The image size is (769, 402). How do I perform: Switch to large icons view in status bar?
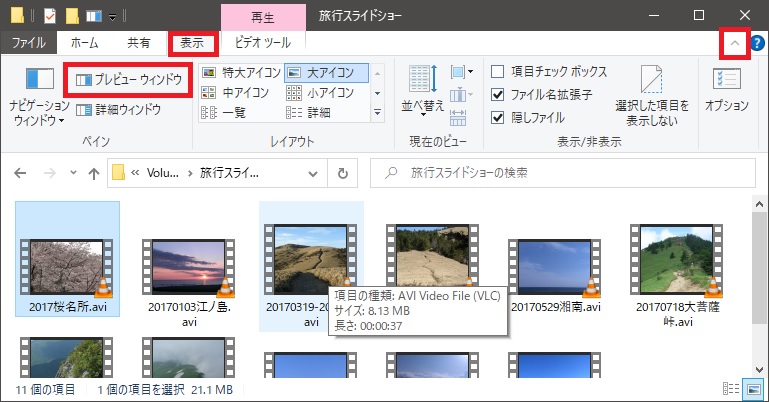[753, 389]
